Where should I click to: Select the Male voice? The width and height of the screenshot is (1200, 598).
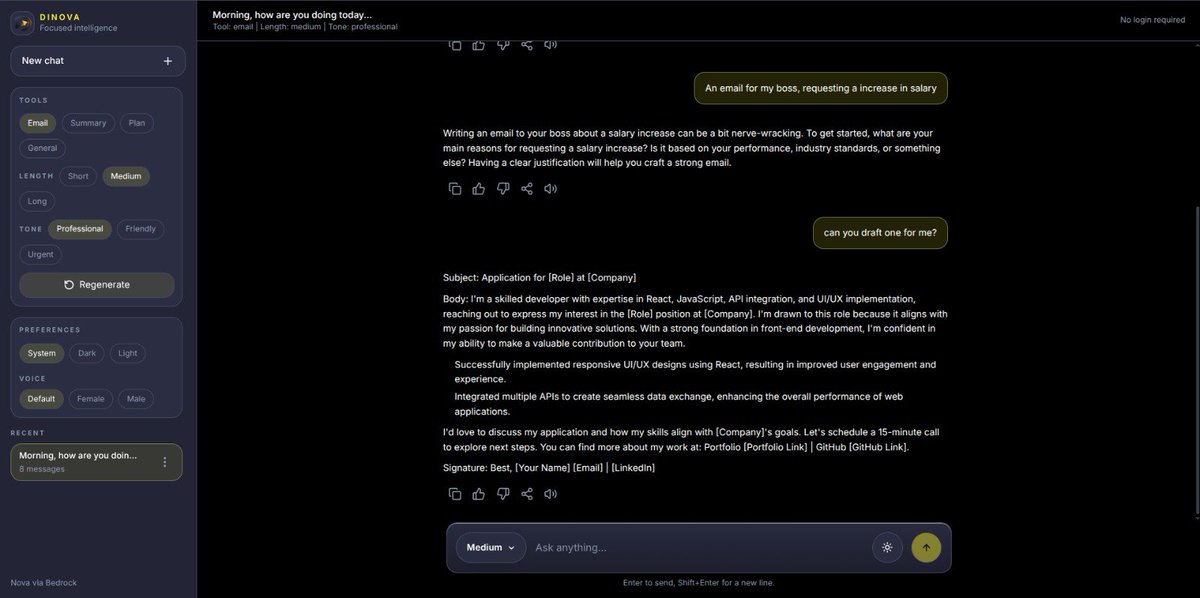[136, 399]
